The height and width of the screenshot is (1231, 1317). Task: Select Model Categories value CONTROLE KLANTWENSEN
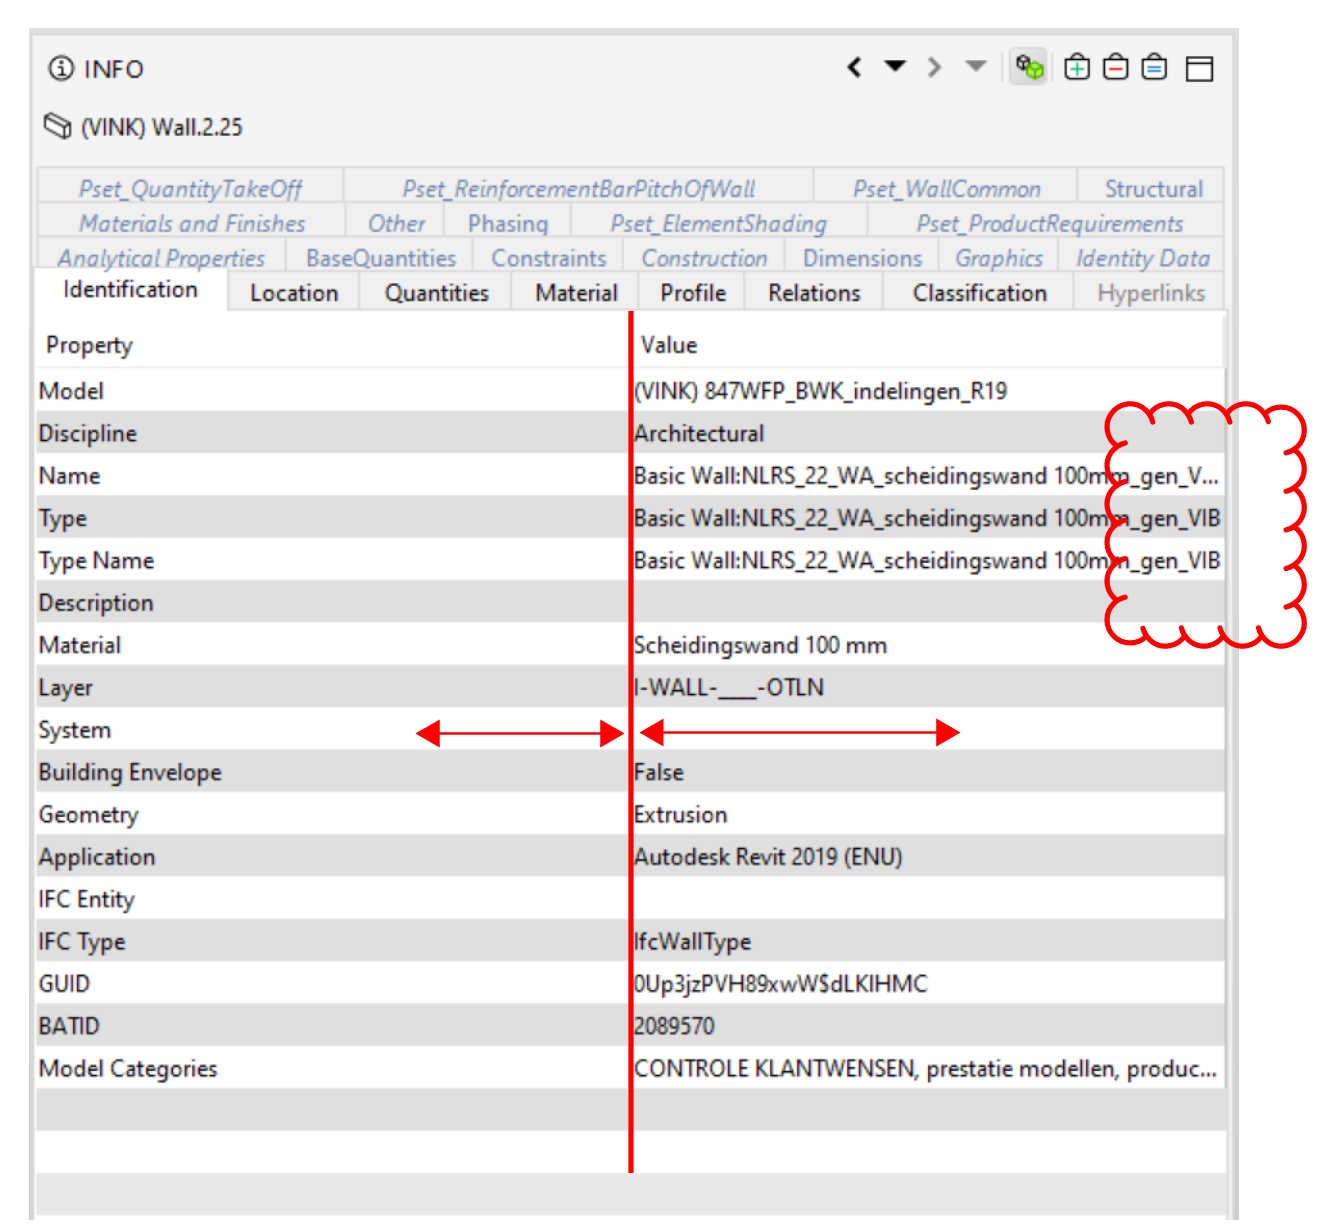point(926,1069)
